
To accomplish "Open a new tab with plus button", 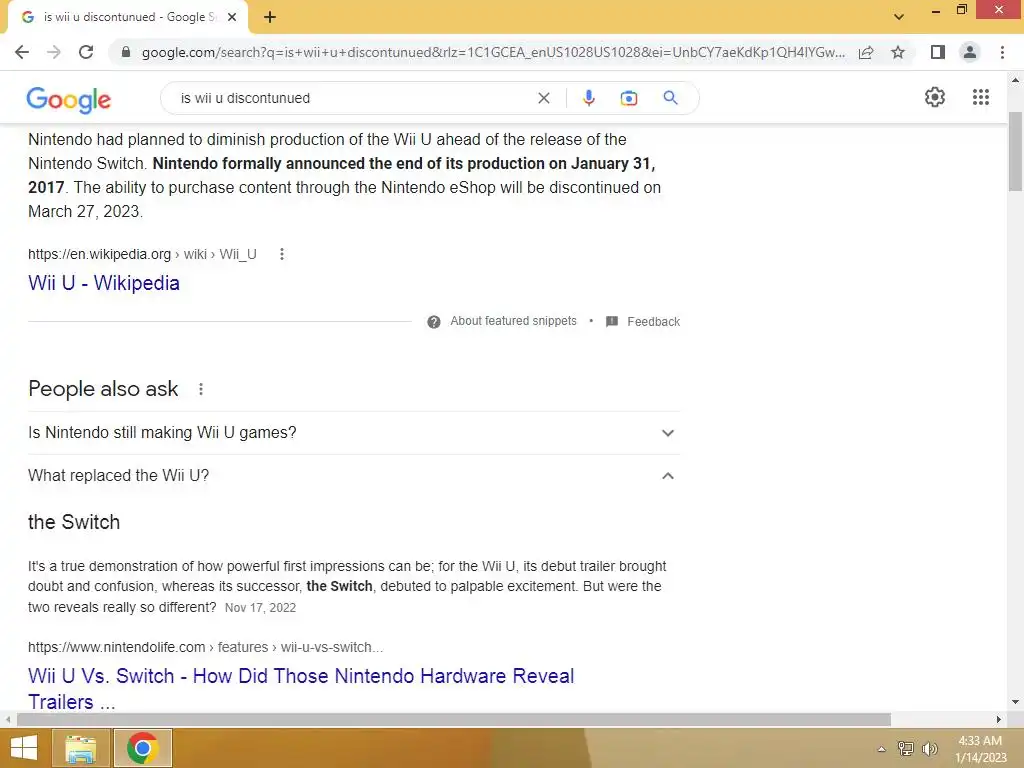I will pyautogui.click(x=270, y=17).
